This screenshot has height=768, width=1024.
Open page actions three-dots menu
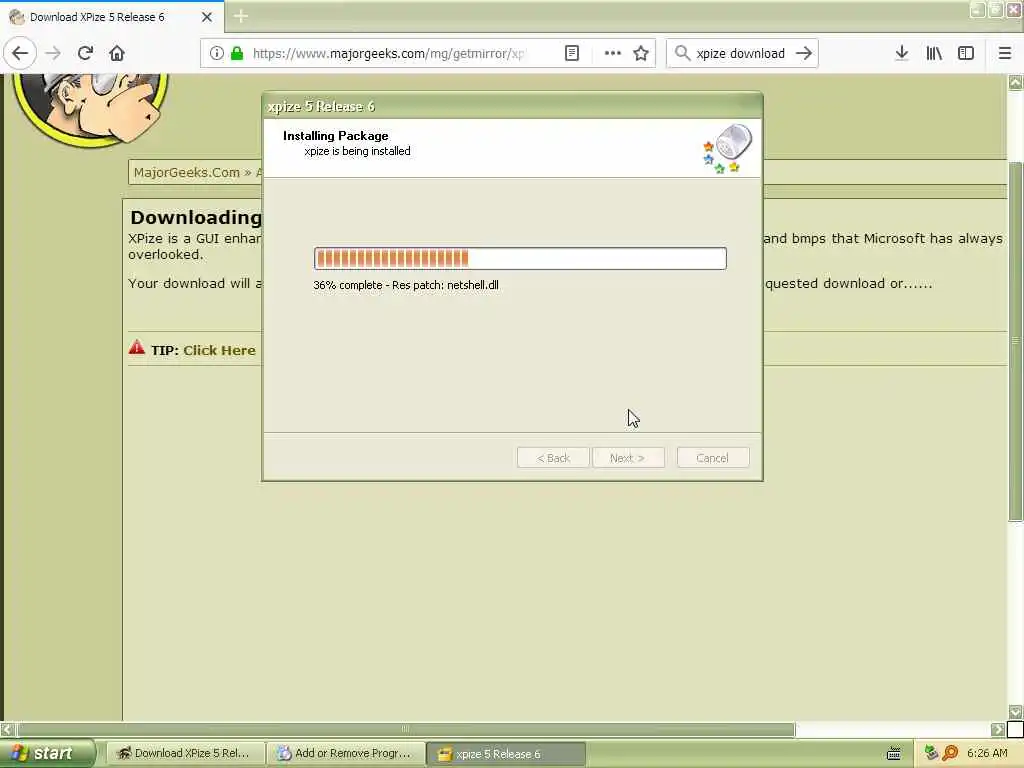(613, 54)
